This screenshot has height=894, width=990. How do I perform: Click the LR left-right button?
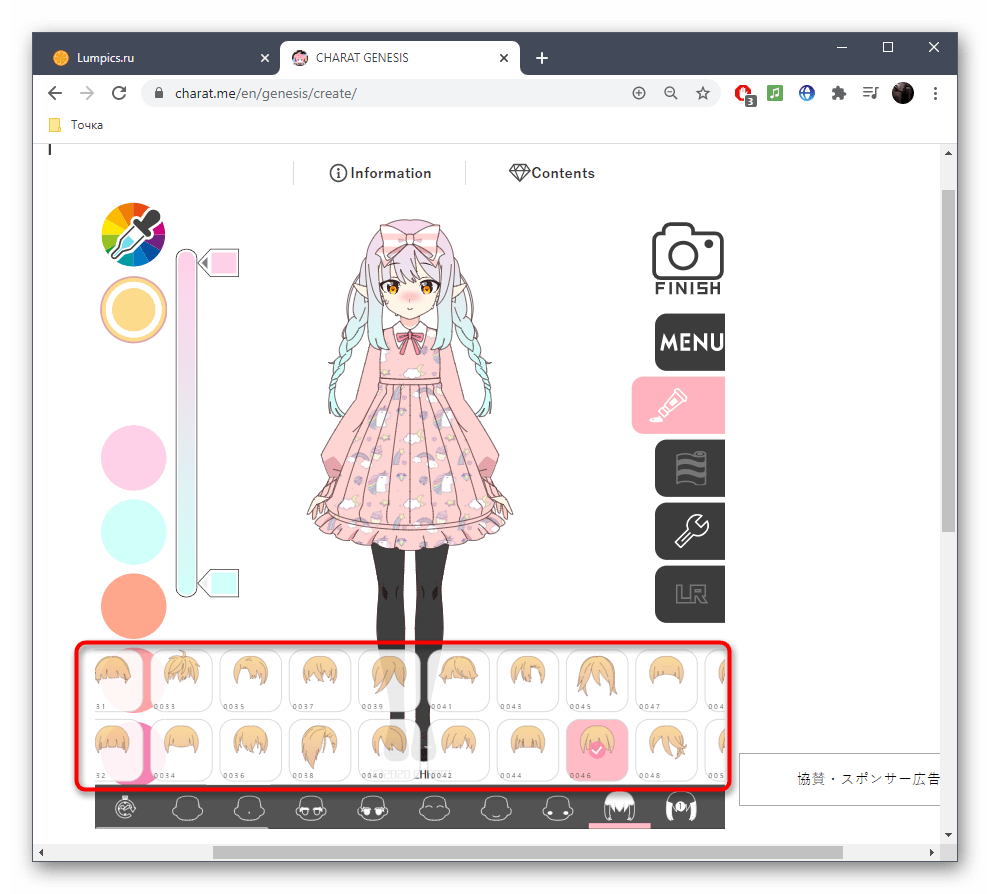click(690, 594)
